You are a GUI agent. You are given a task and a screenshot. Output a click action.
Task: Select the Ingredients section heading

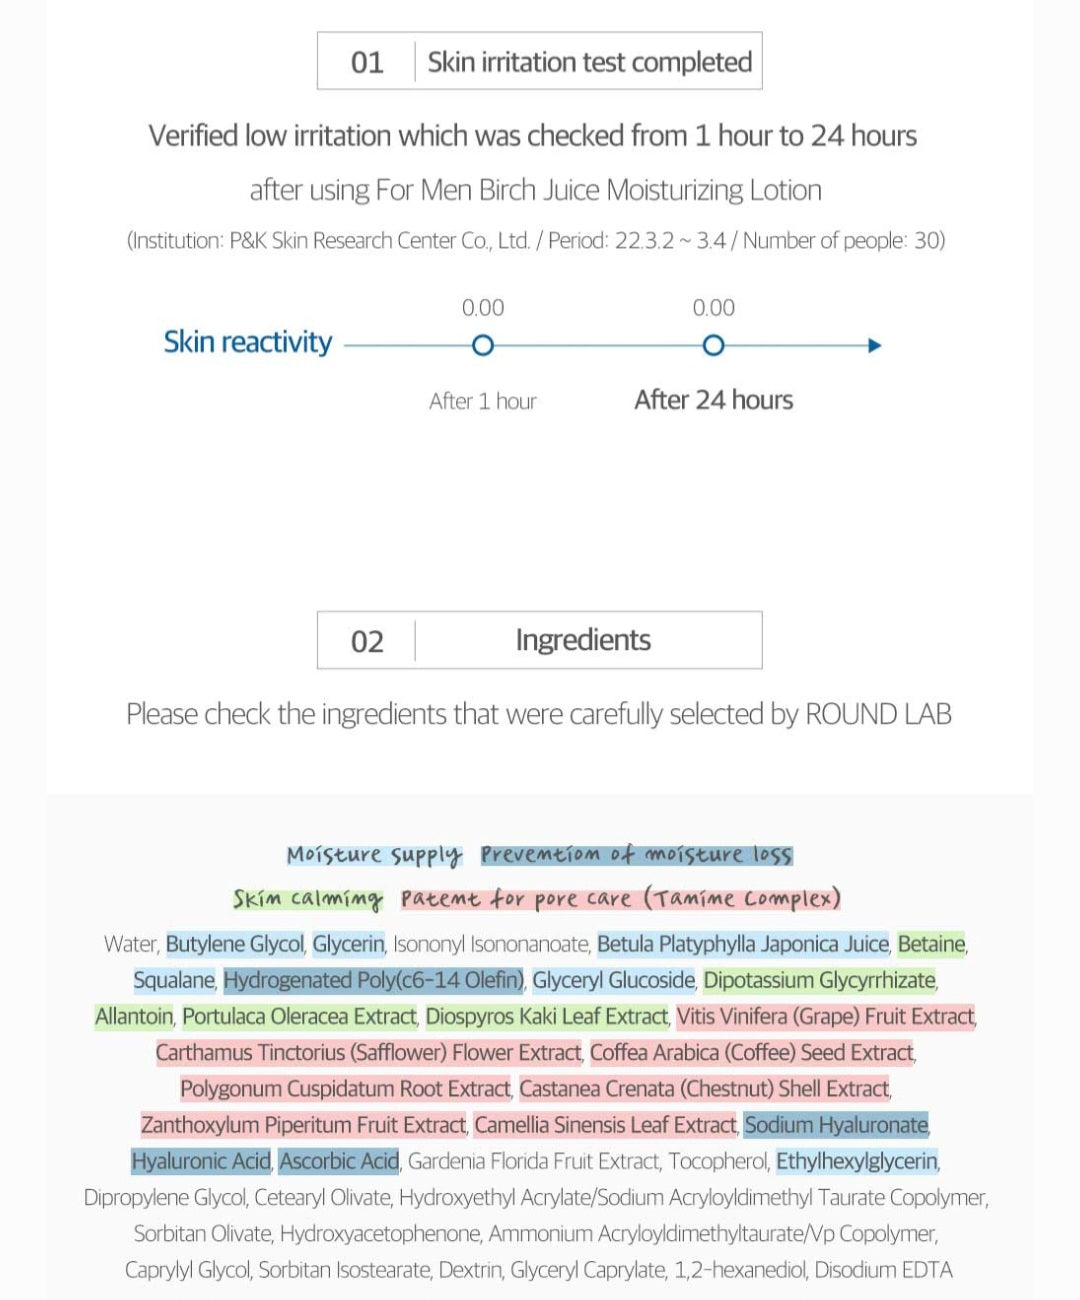click(583, 640)
